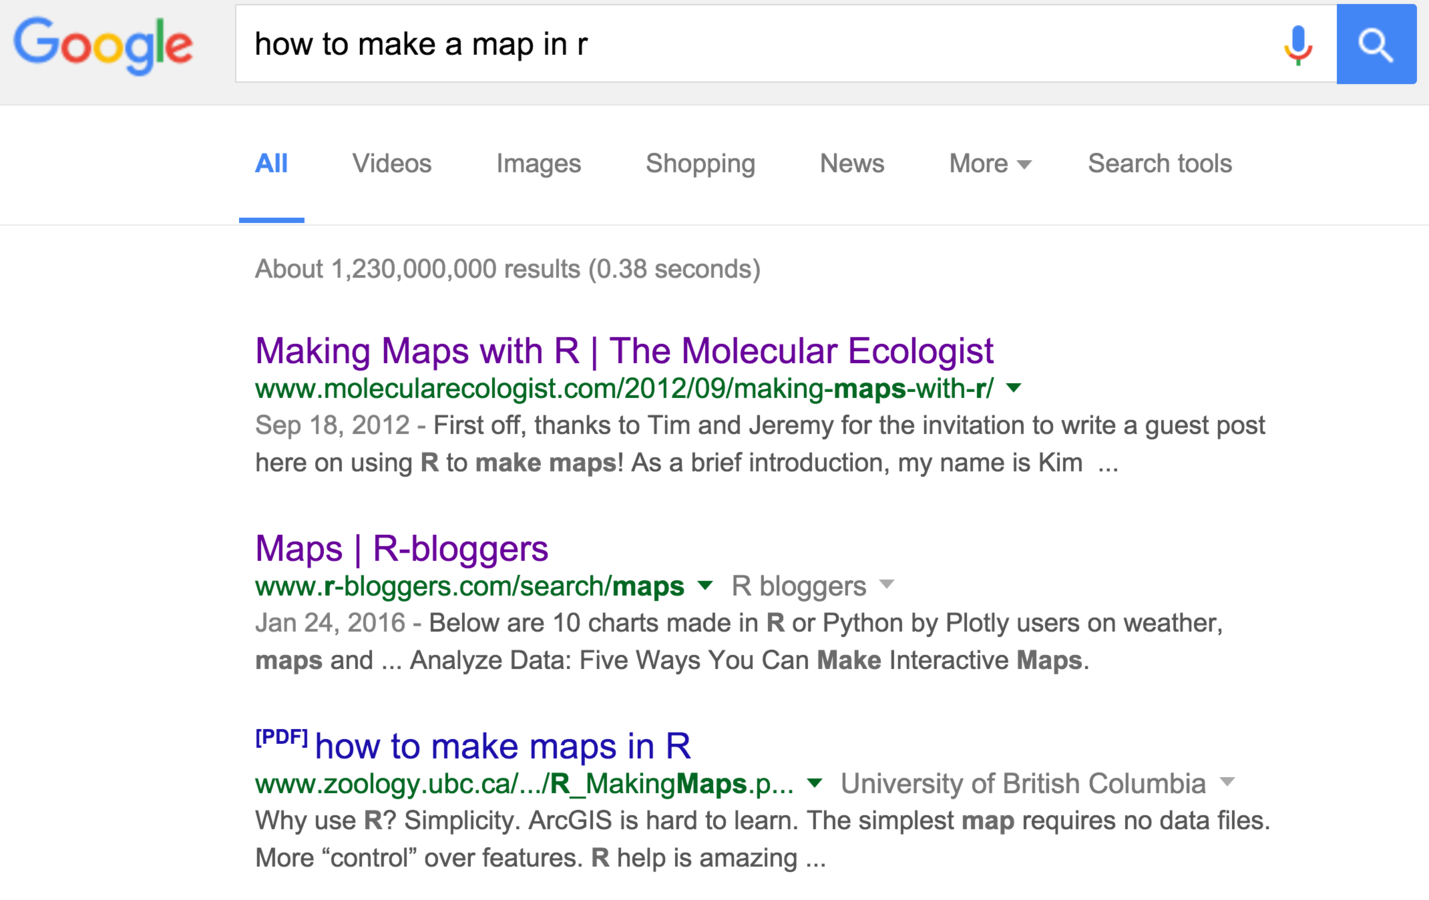Click the Why use R? Simplicity snippet
1429x900 pixels.
(x=763, y=839)
